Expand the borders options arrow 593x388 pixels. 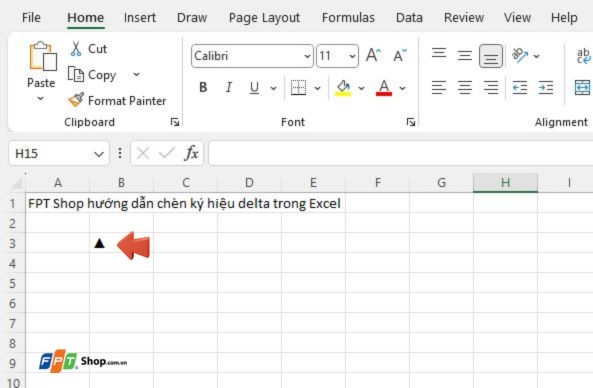point(317,88)
